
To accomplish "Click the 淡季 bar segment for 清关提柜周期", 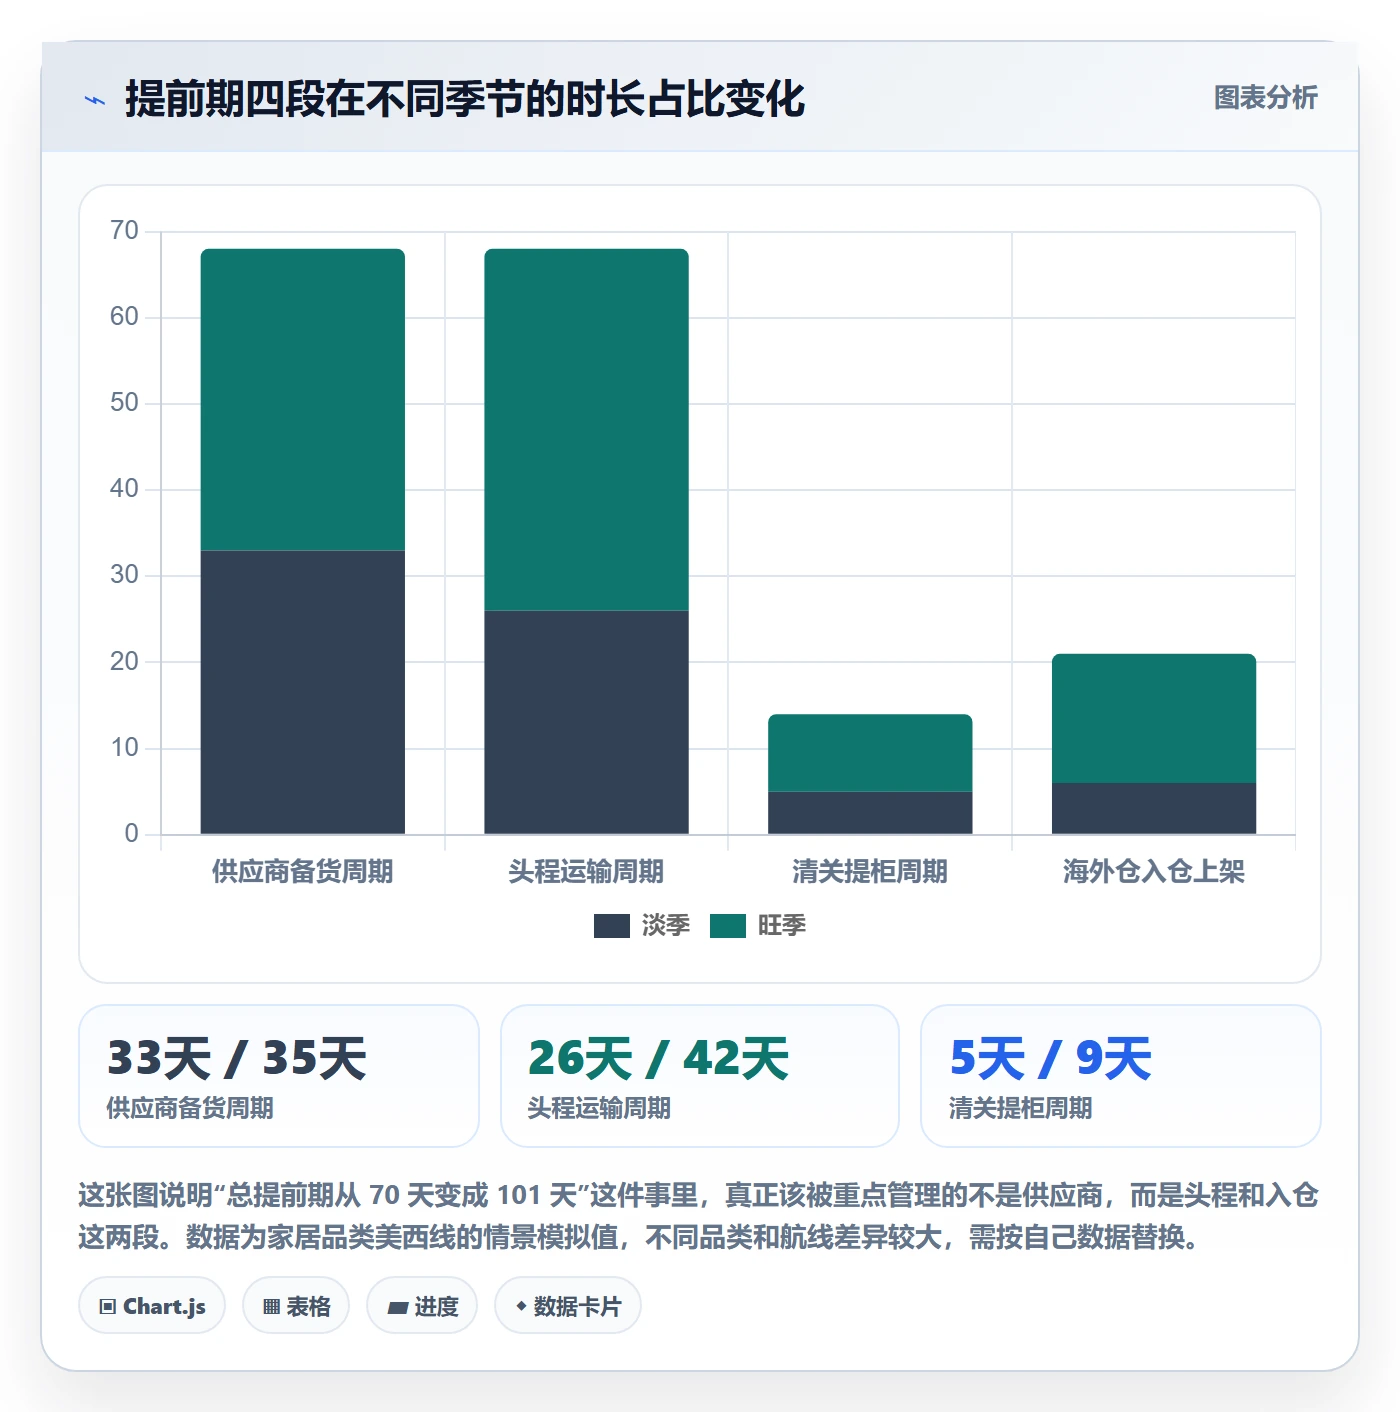I will [870, 813].
